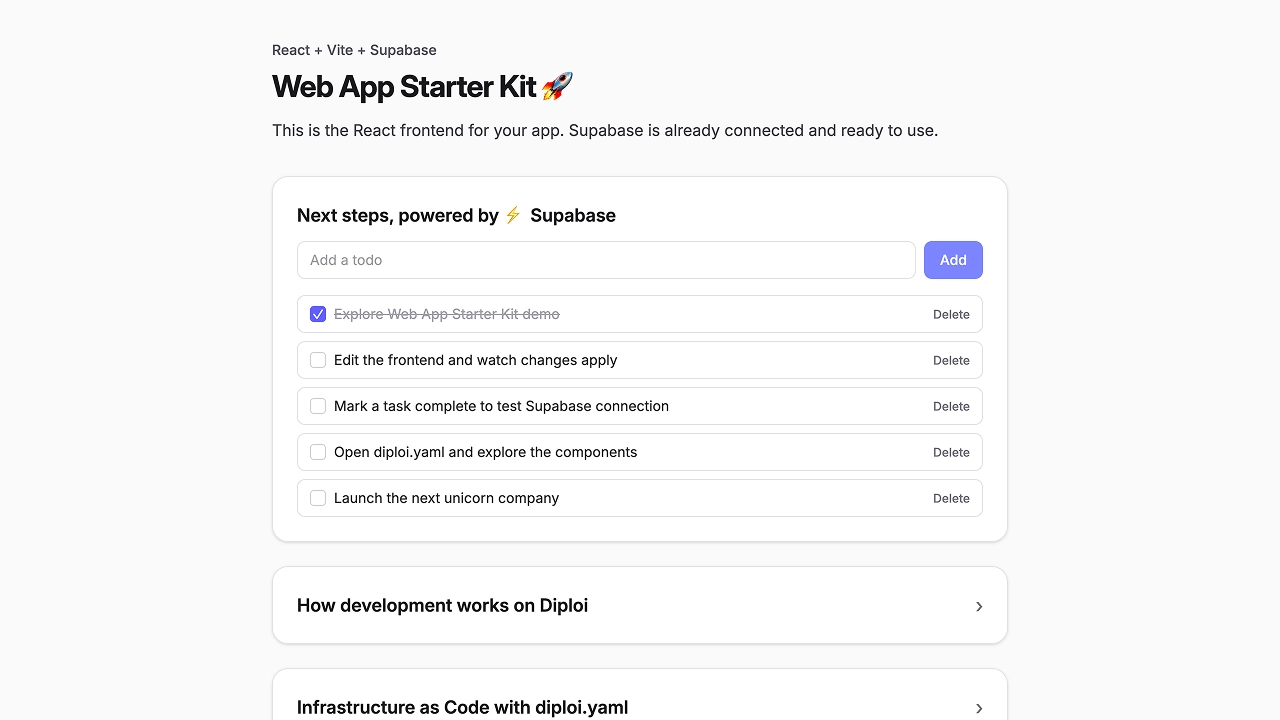Open the How development works on Diploi heading

click(x=442, y=605)
